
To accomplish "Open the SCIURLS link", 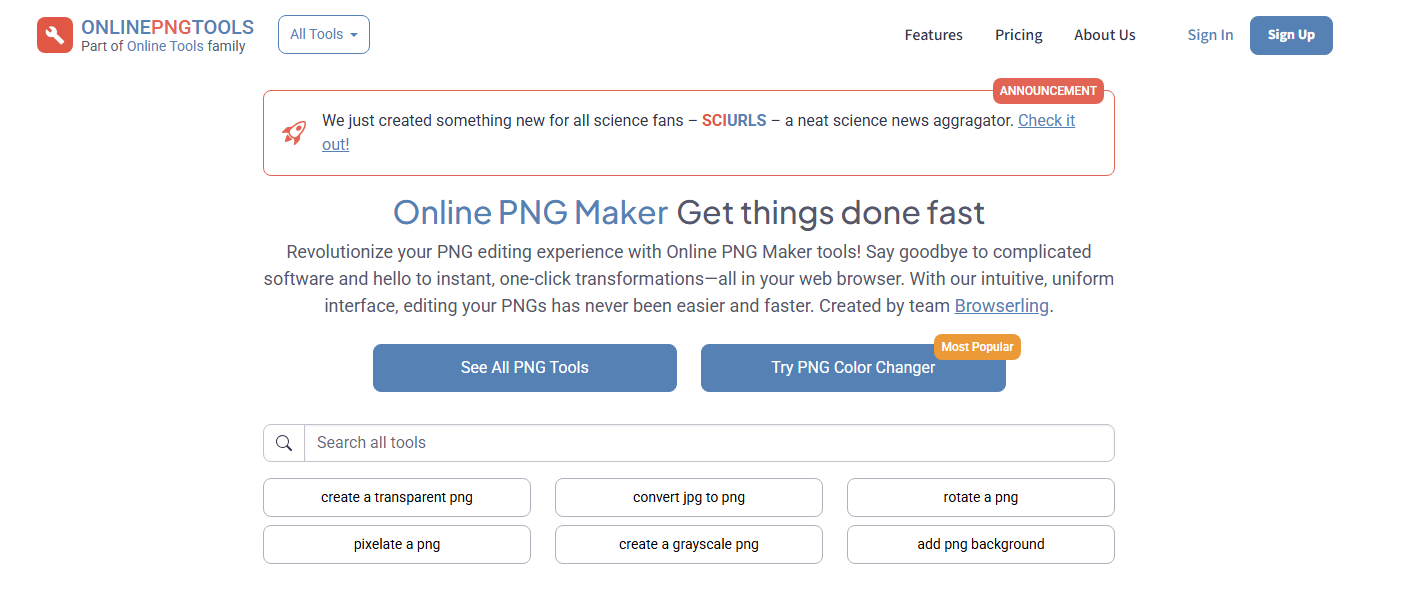I will point(734,120).
